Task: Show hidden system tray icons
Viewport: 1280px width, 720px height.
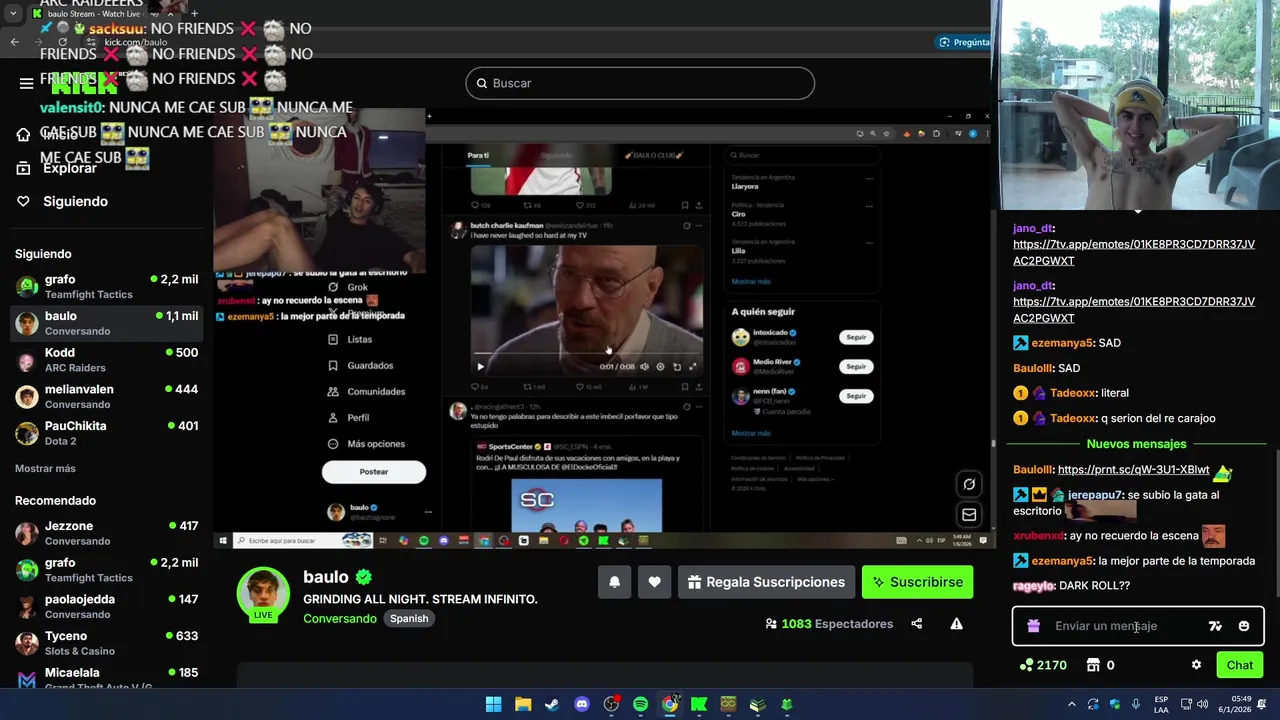Action: coord(1071,705)
